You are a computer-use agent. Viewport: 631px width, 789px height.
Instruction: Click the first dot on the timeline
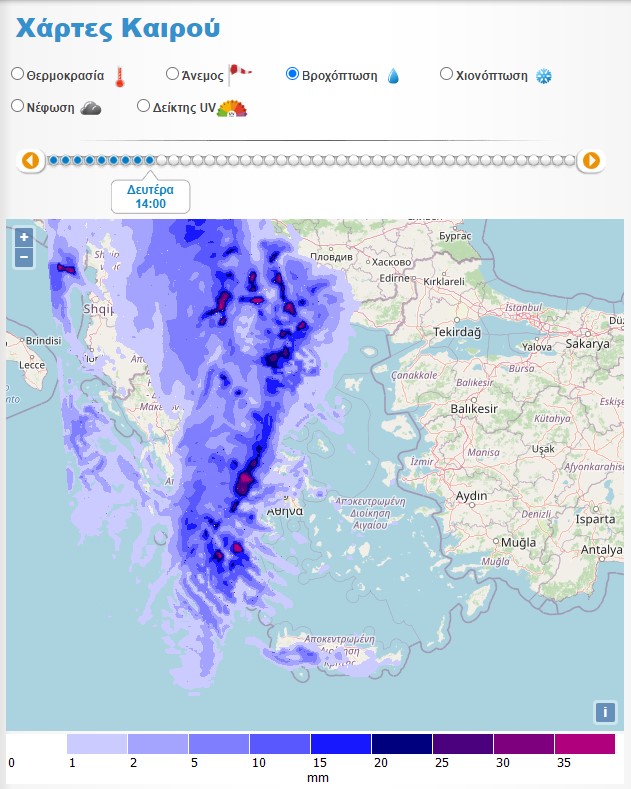click(x=54, y=160)
